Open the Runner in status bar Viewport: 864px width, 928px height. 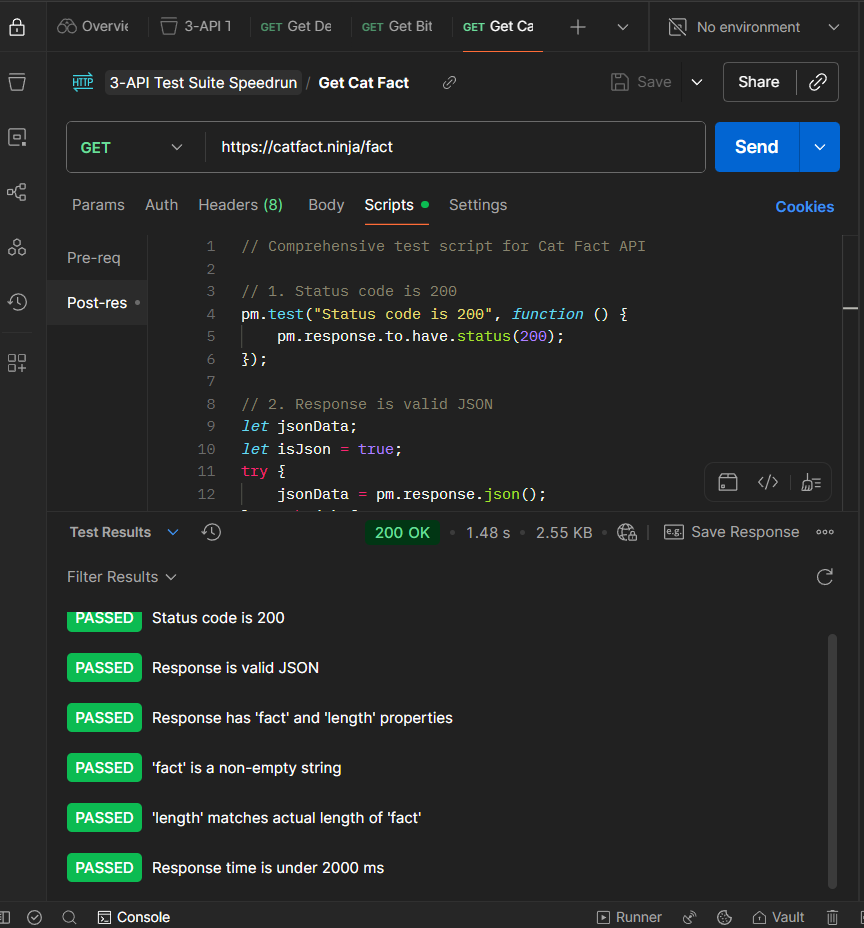click(629, 917)
